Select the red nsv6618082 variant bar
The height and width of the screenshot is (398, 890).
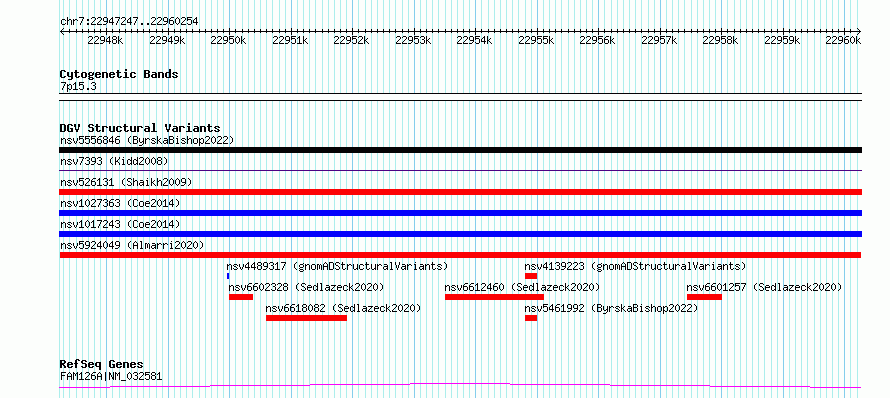point(307,318)
